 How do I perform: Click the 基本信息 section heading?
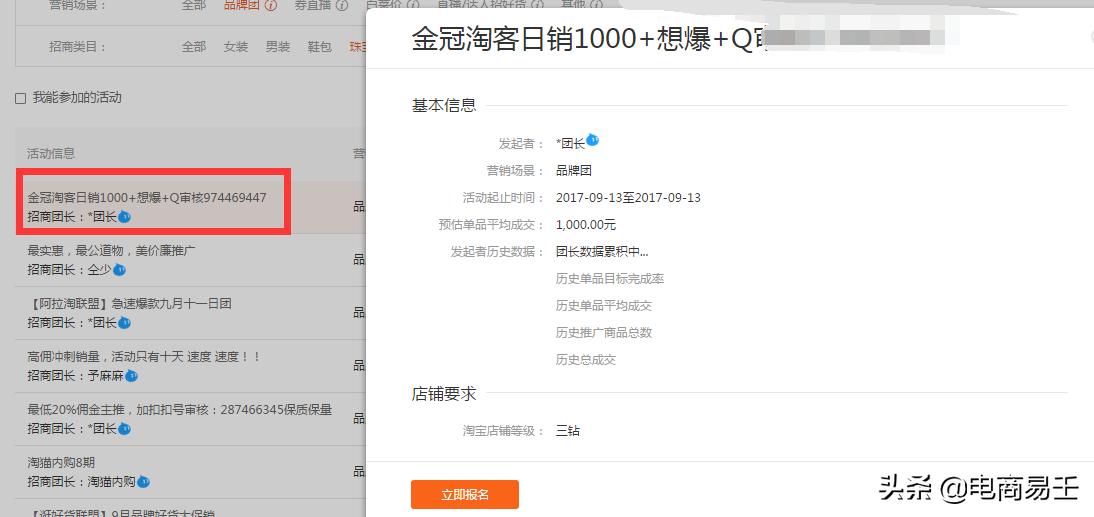point(444,105)
